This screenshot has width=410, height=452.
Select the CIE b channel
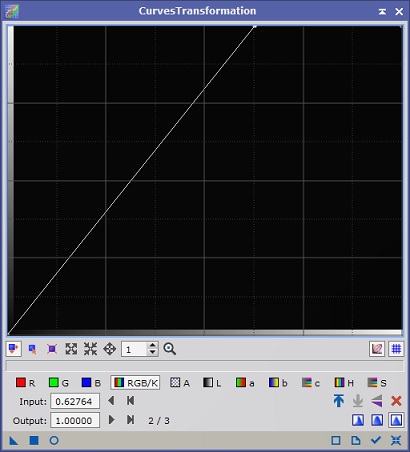[x=278, y=383]
